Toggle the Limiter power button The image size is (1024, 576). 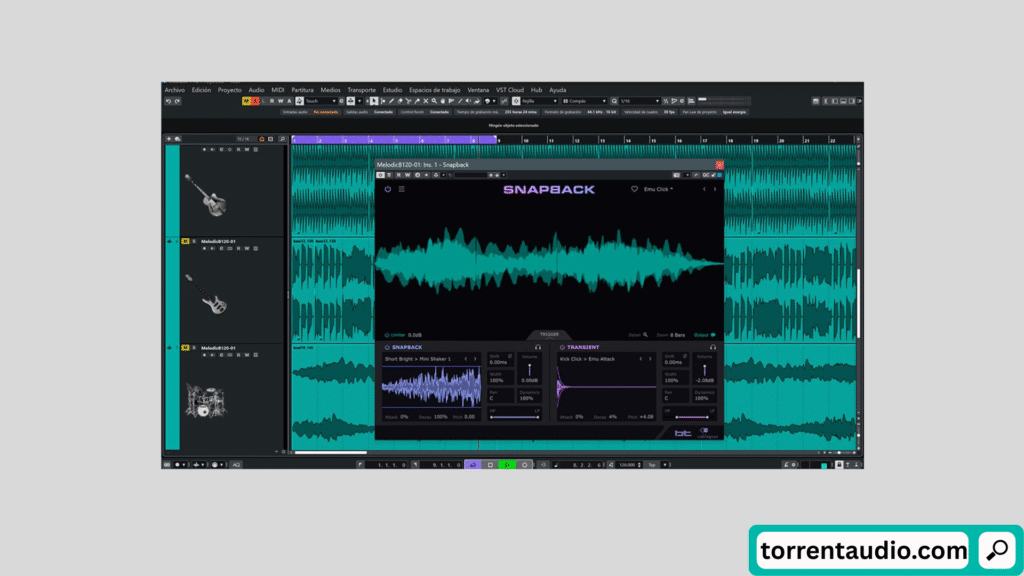click(x=387, y=335)
